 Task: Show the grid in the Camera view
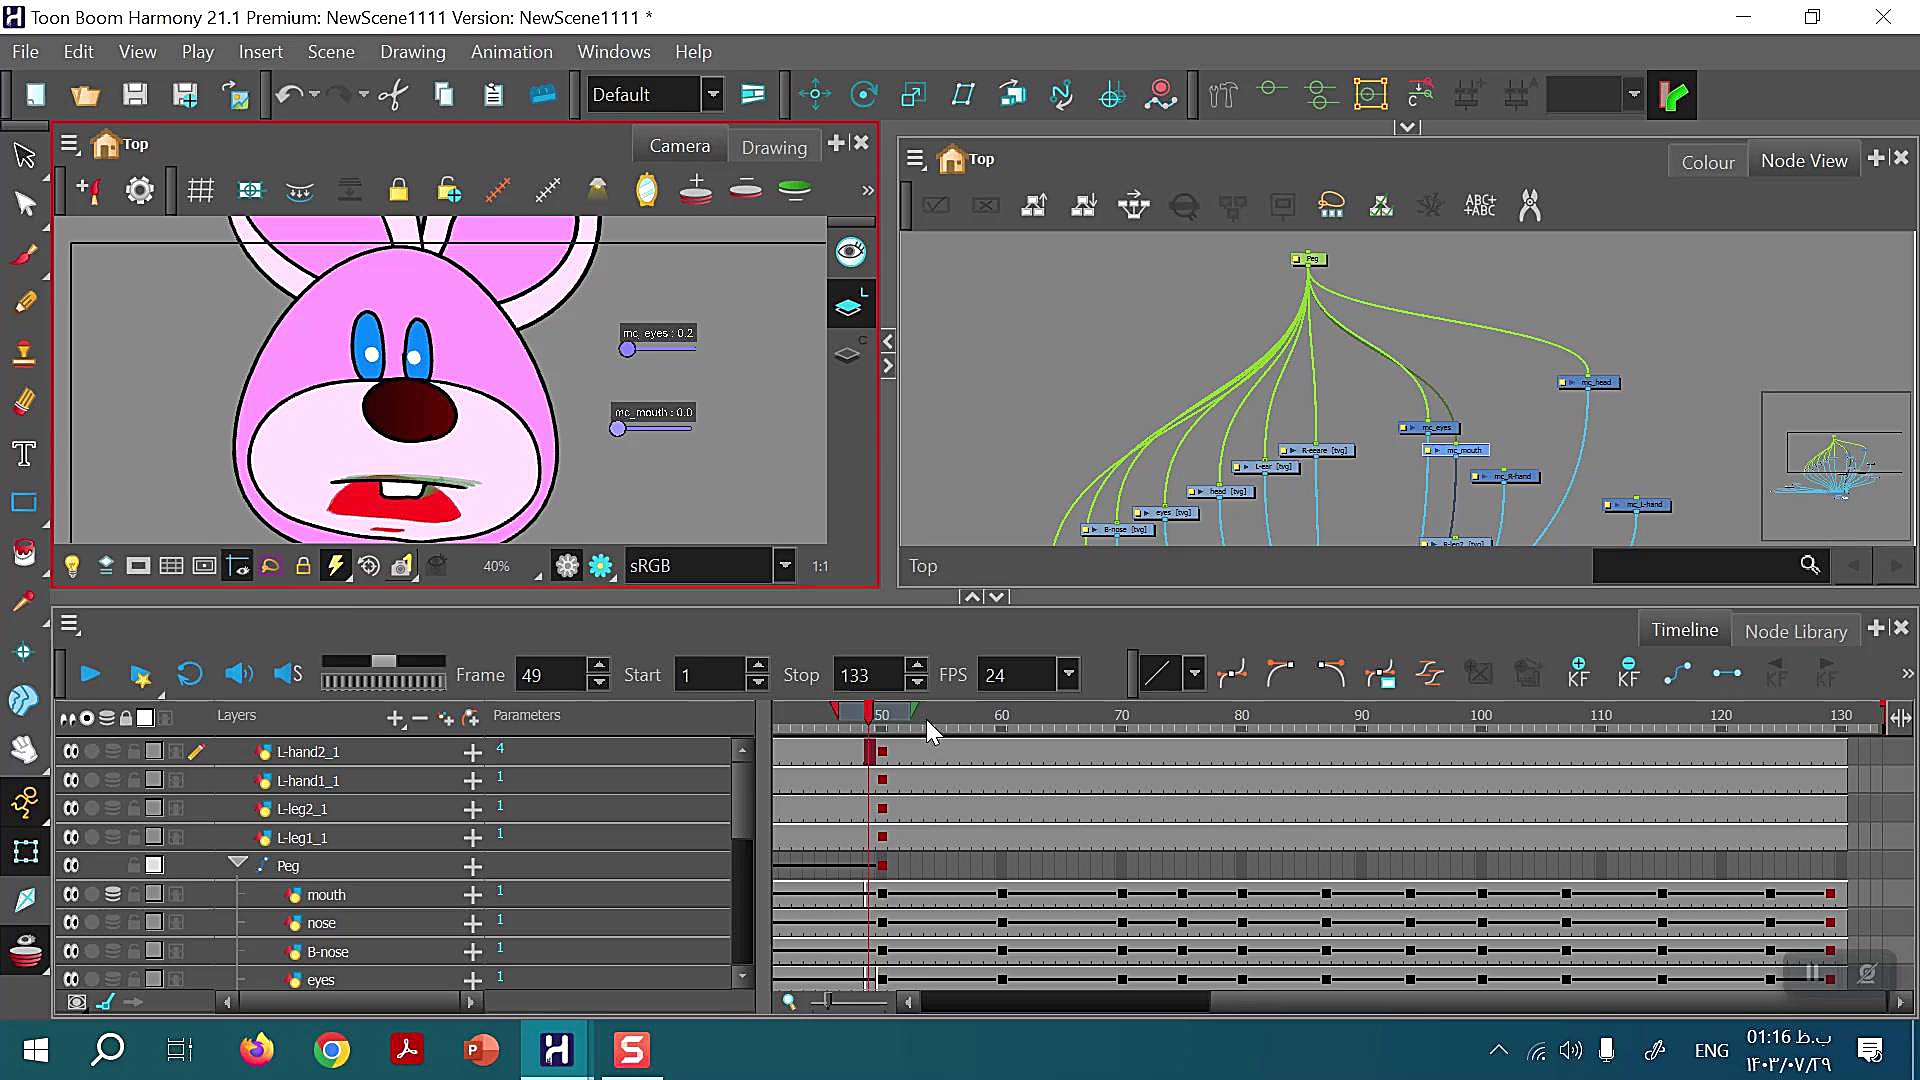point(200,190)
